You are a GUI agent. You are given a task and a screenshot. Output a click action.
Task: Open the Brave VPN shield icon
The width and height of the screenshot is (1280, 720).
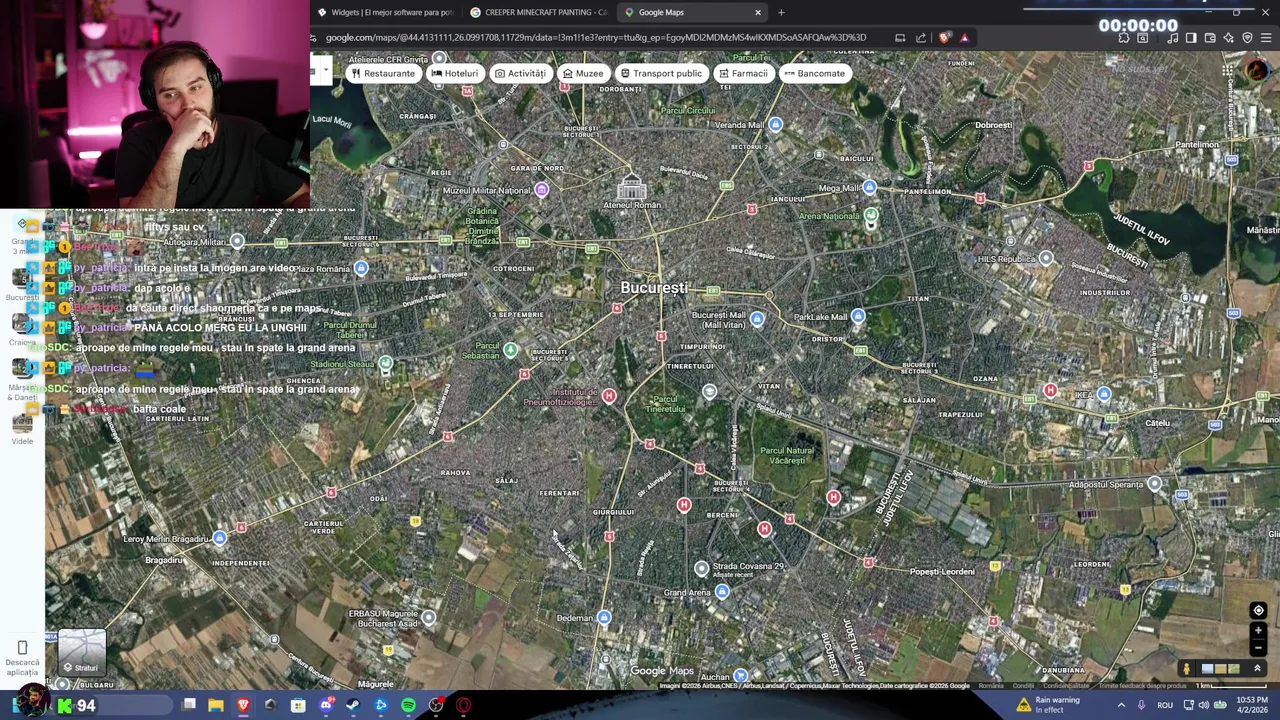(1248, 38)
